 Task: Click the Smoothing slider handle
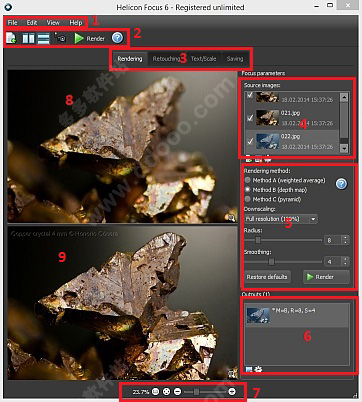pos(271,262)
